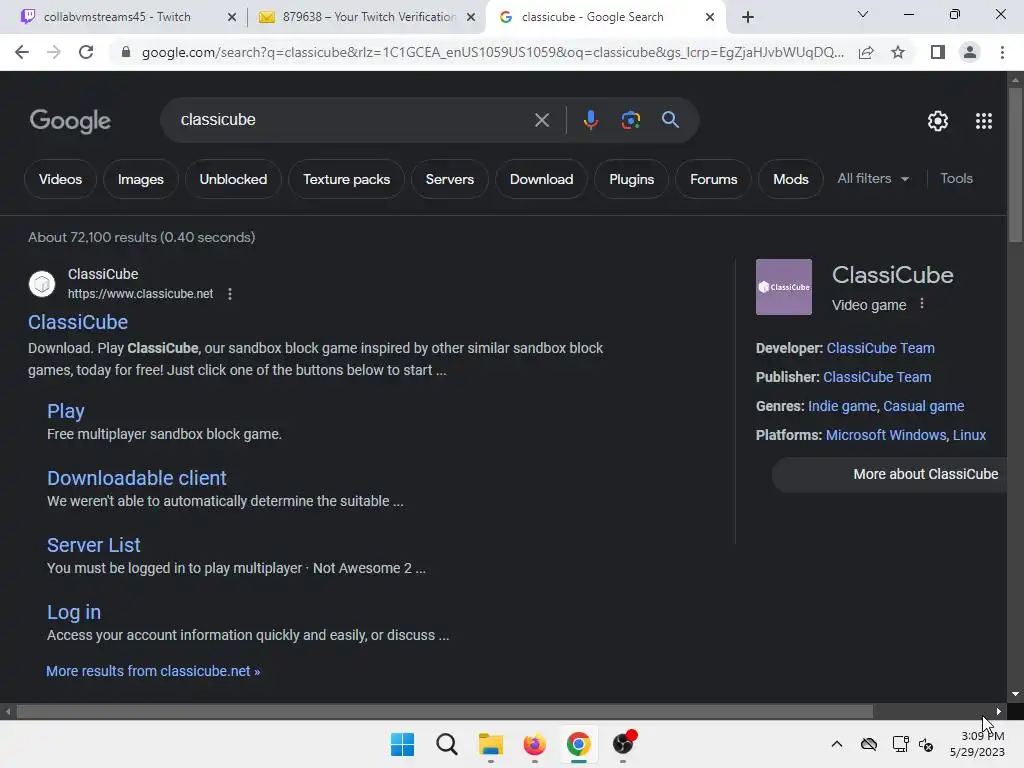Screen dimensions: 1024x768
Task: Expand the All filters dropdown
Action: (873, 178)
